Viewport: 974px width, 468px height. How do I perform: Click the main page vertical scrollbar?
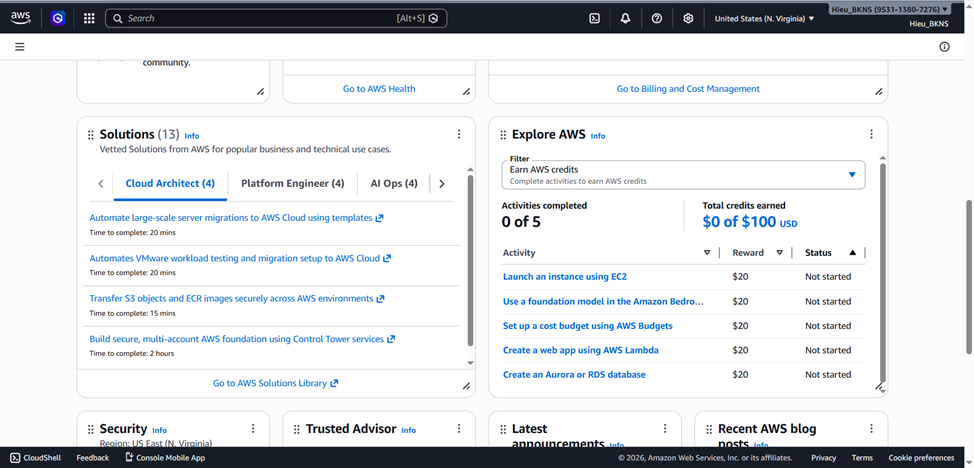click(x=970, y=277)
